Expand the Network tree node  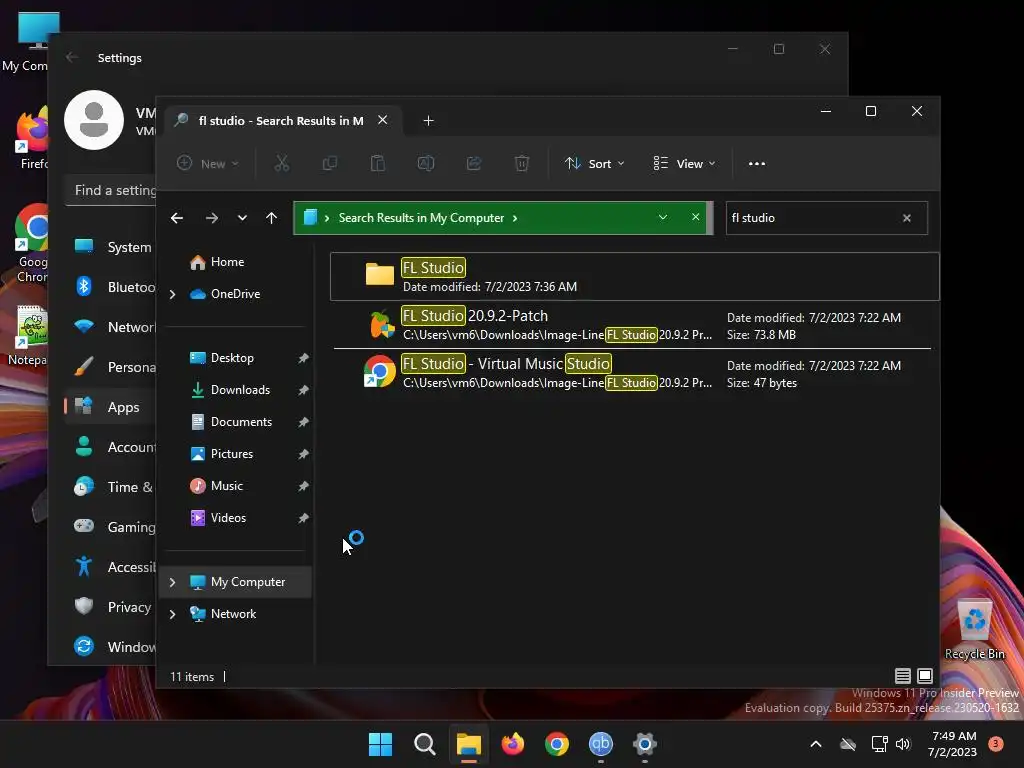point(172,615)
